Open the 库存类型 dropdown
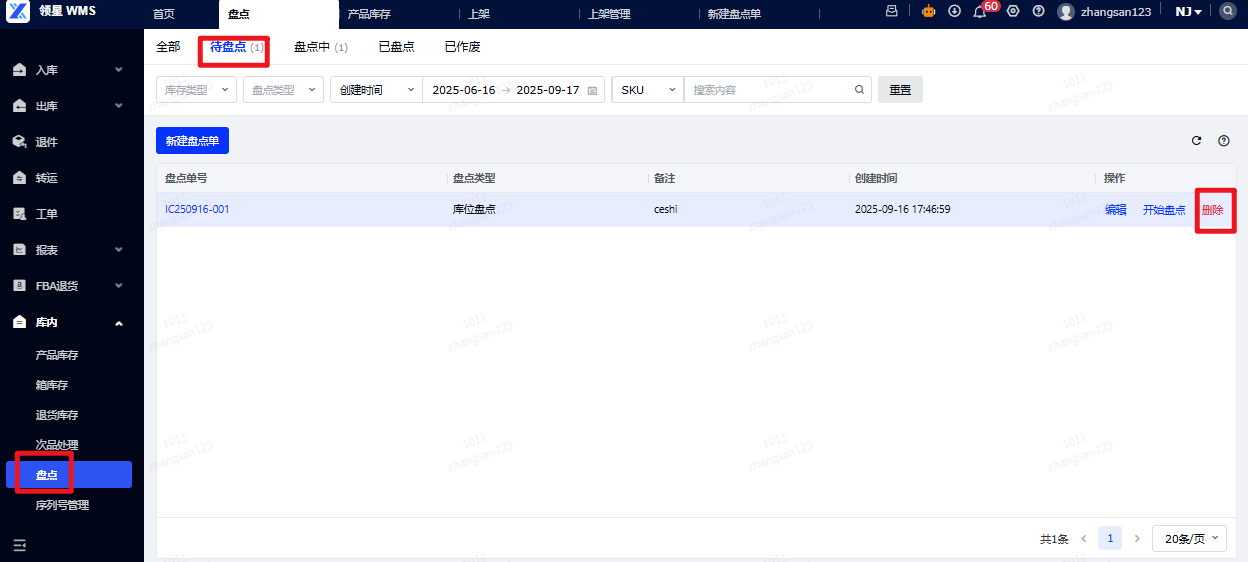 (196, 90)
